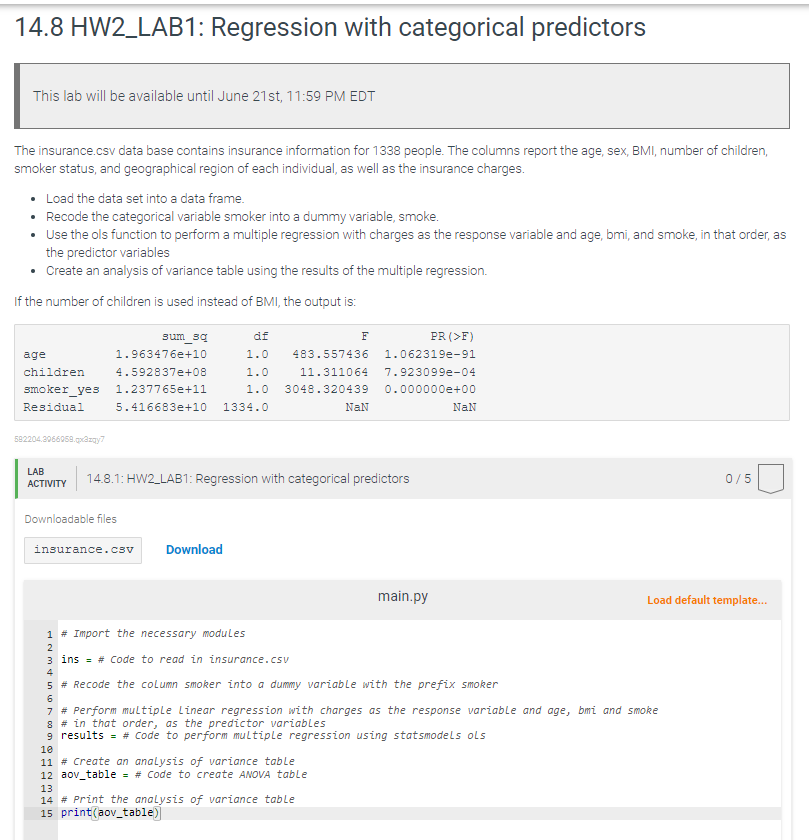Image resolution: width=809 pixels, height=840 pixels.
Task: Click line number 15 in the editor
Action: pos(49,812)
